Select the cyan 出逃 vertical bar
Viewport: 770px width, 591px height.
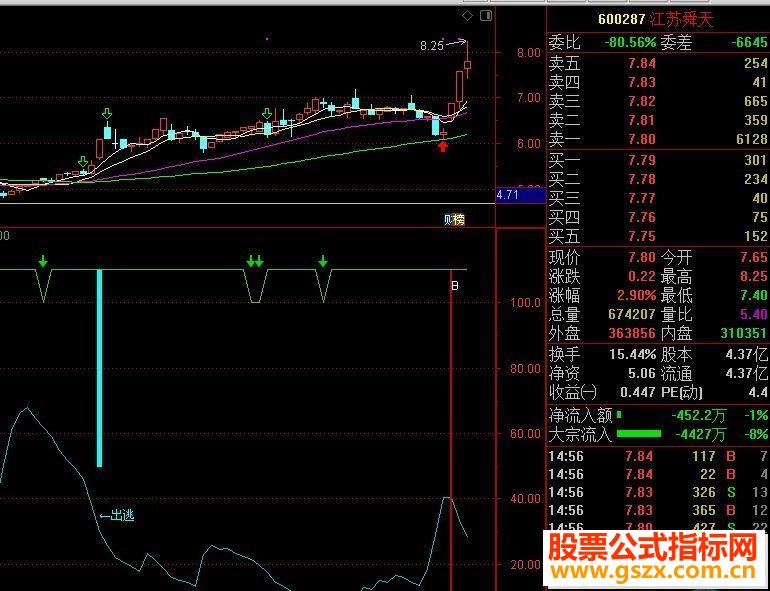(100, 368)
